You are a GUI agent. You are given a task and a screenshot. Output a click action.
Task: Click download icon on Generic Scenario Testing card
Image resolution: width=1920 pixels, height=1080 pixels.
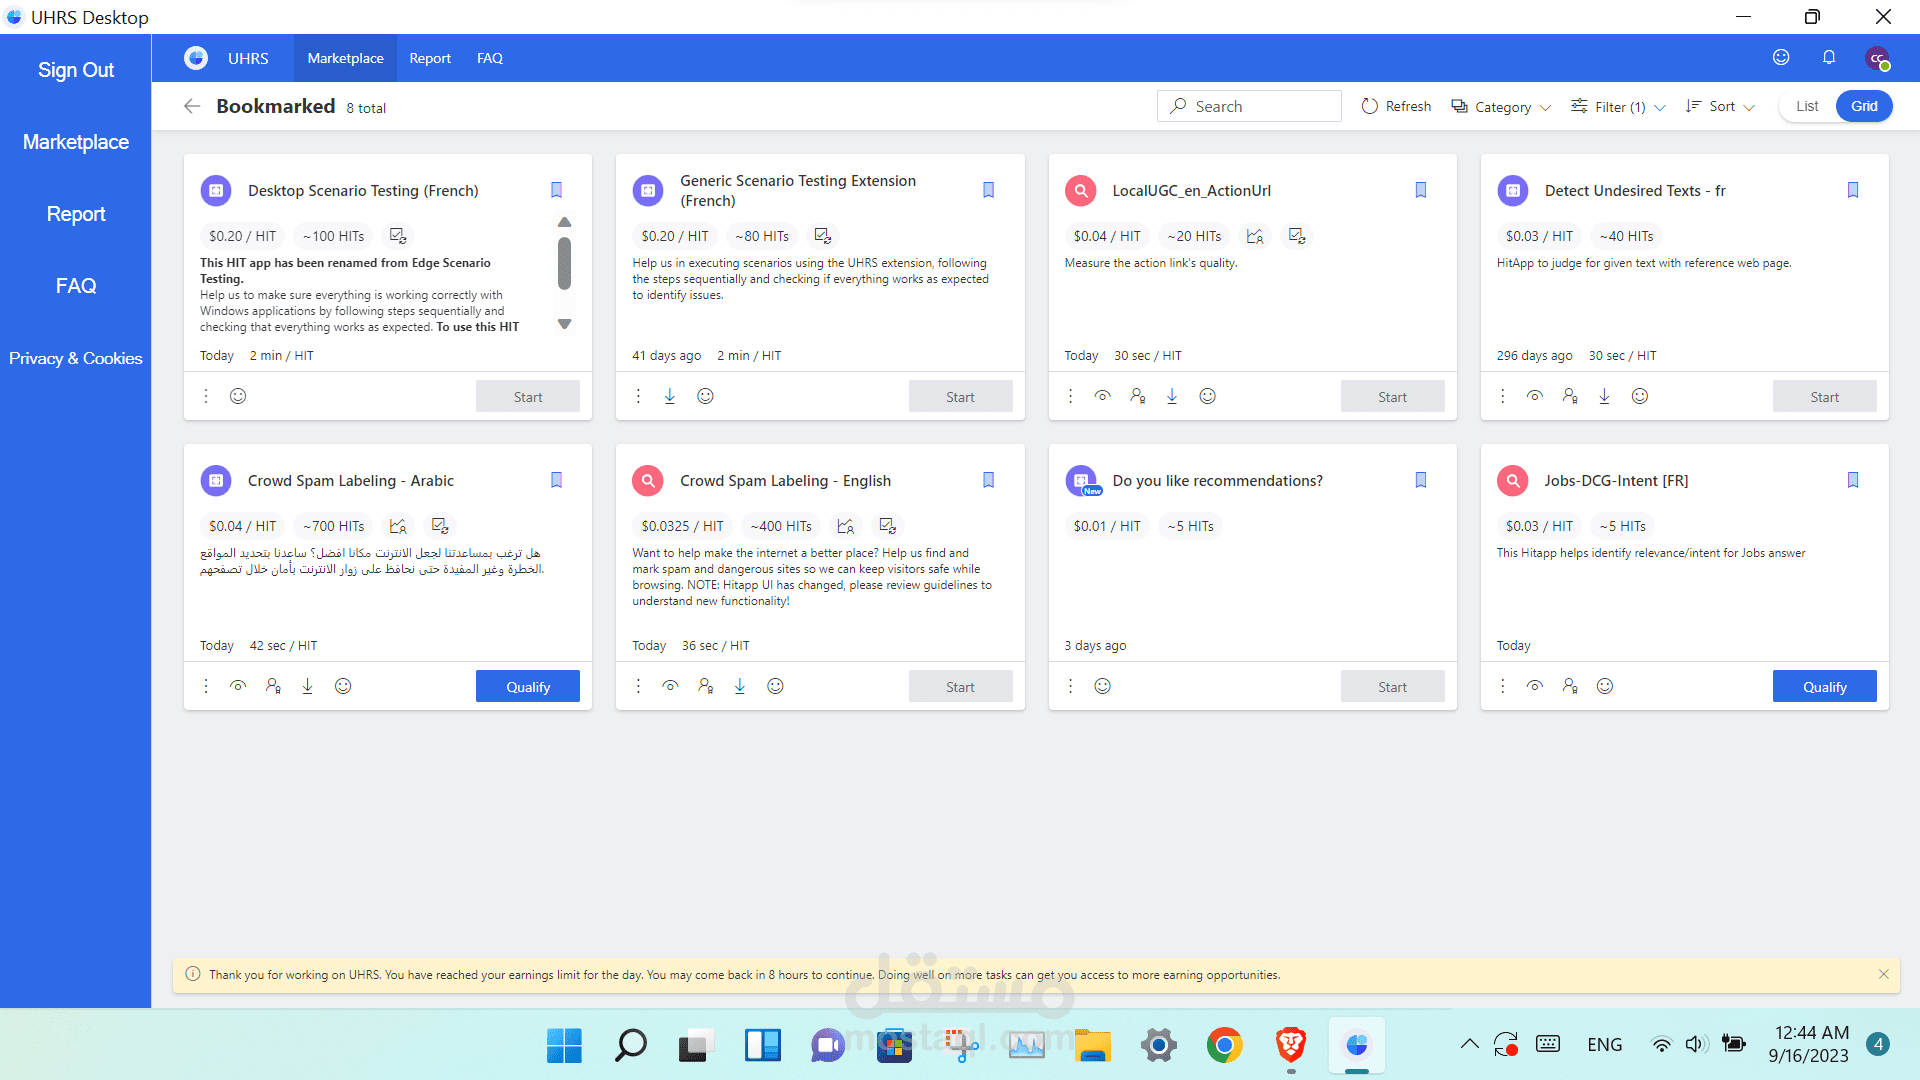click(x=670, y=396)
